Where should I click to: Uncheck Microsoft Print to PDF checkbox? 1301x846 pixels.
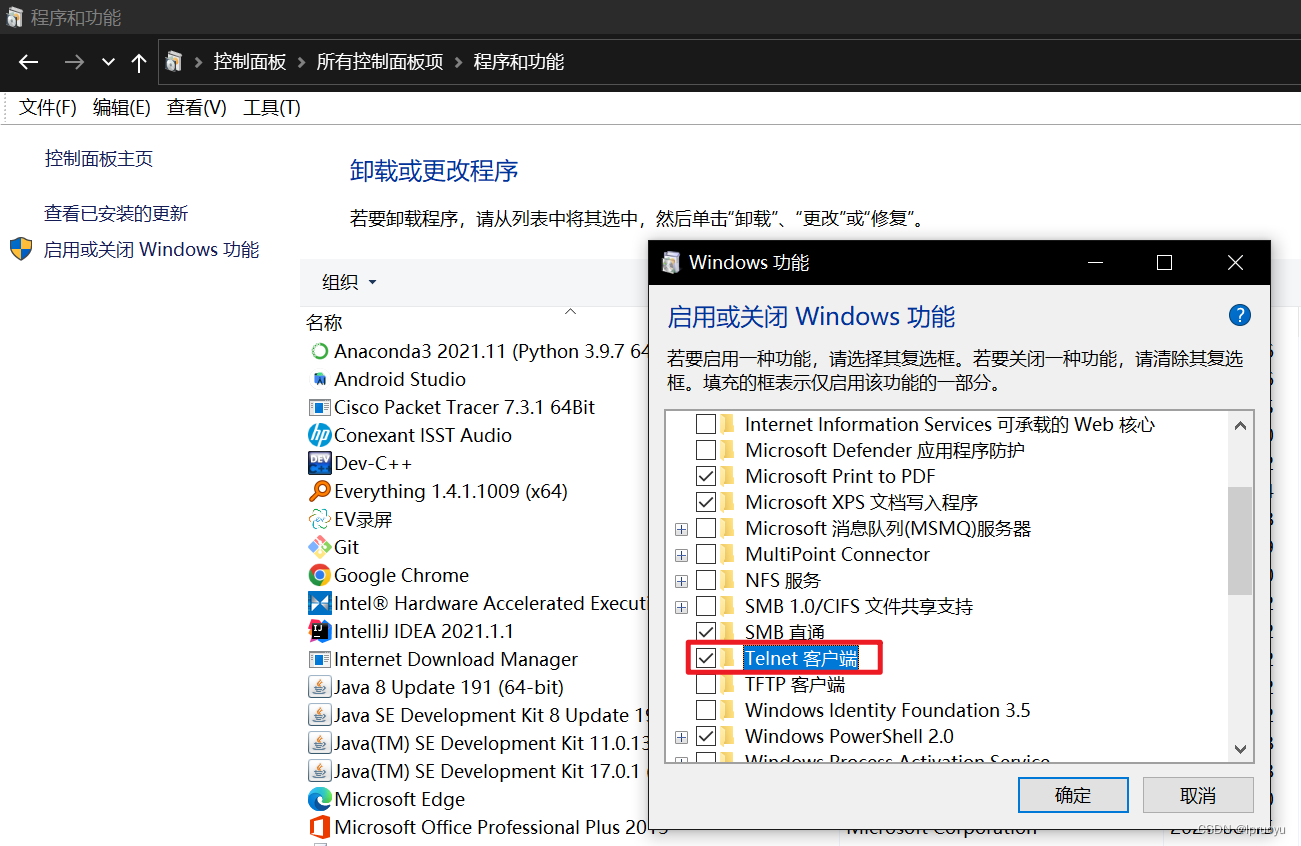point(706,476)
